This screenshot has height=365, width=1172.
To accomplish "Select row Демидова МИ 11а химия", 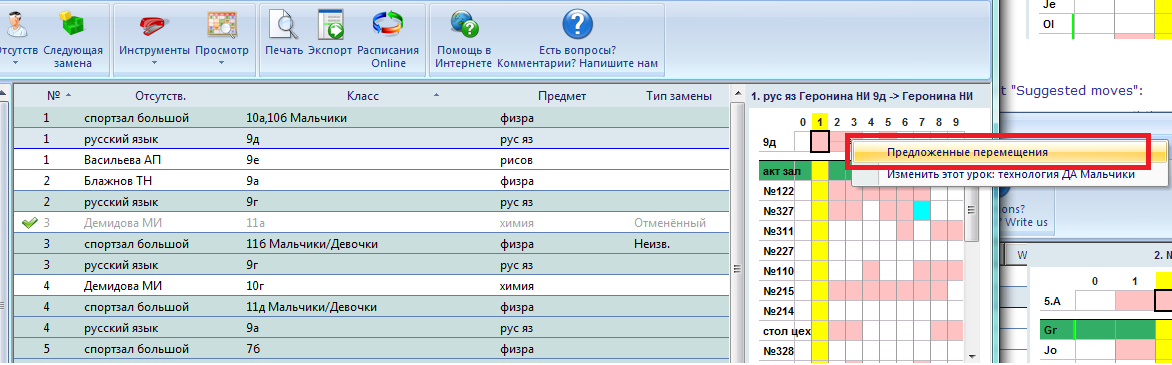I will 371,223.
